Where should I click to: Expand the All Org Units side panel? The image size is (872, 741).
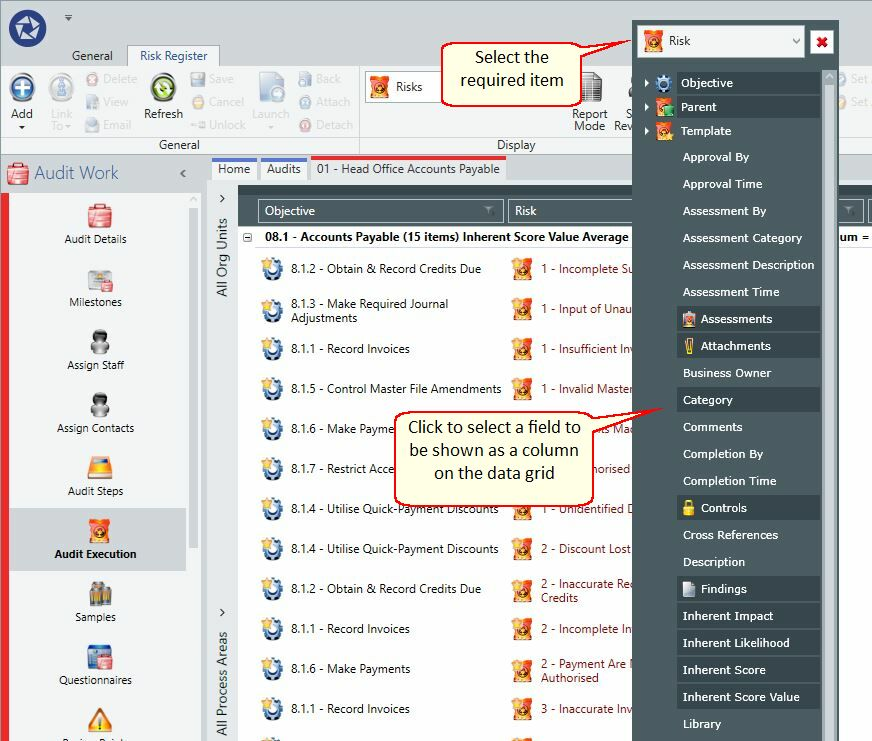point(222,199)
